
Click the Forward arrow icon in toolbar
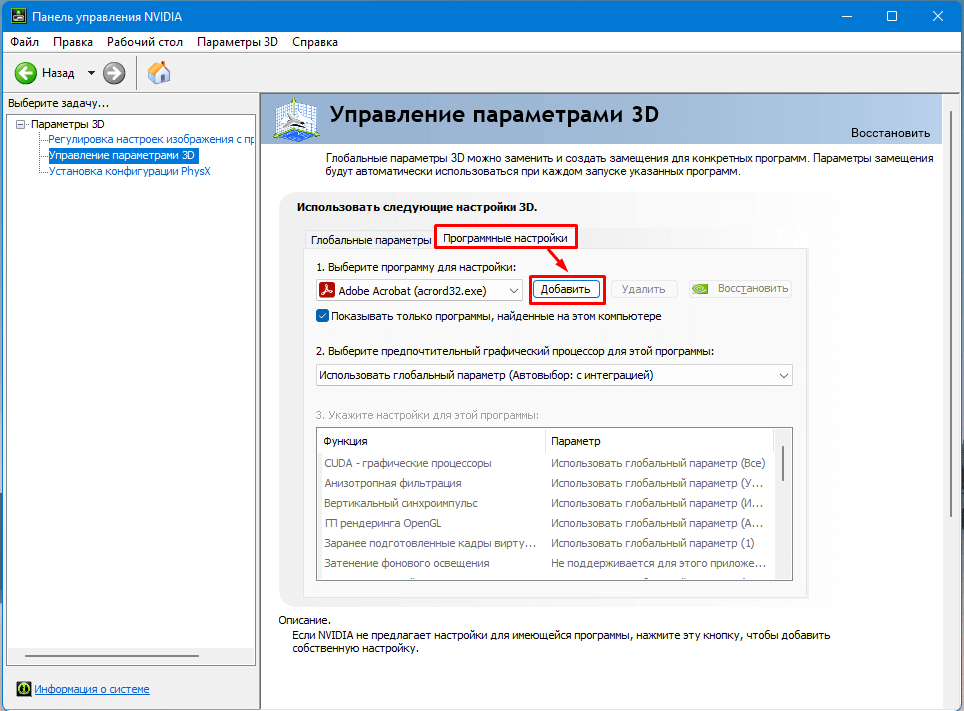(115, 73)
